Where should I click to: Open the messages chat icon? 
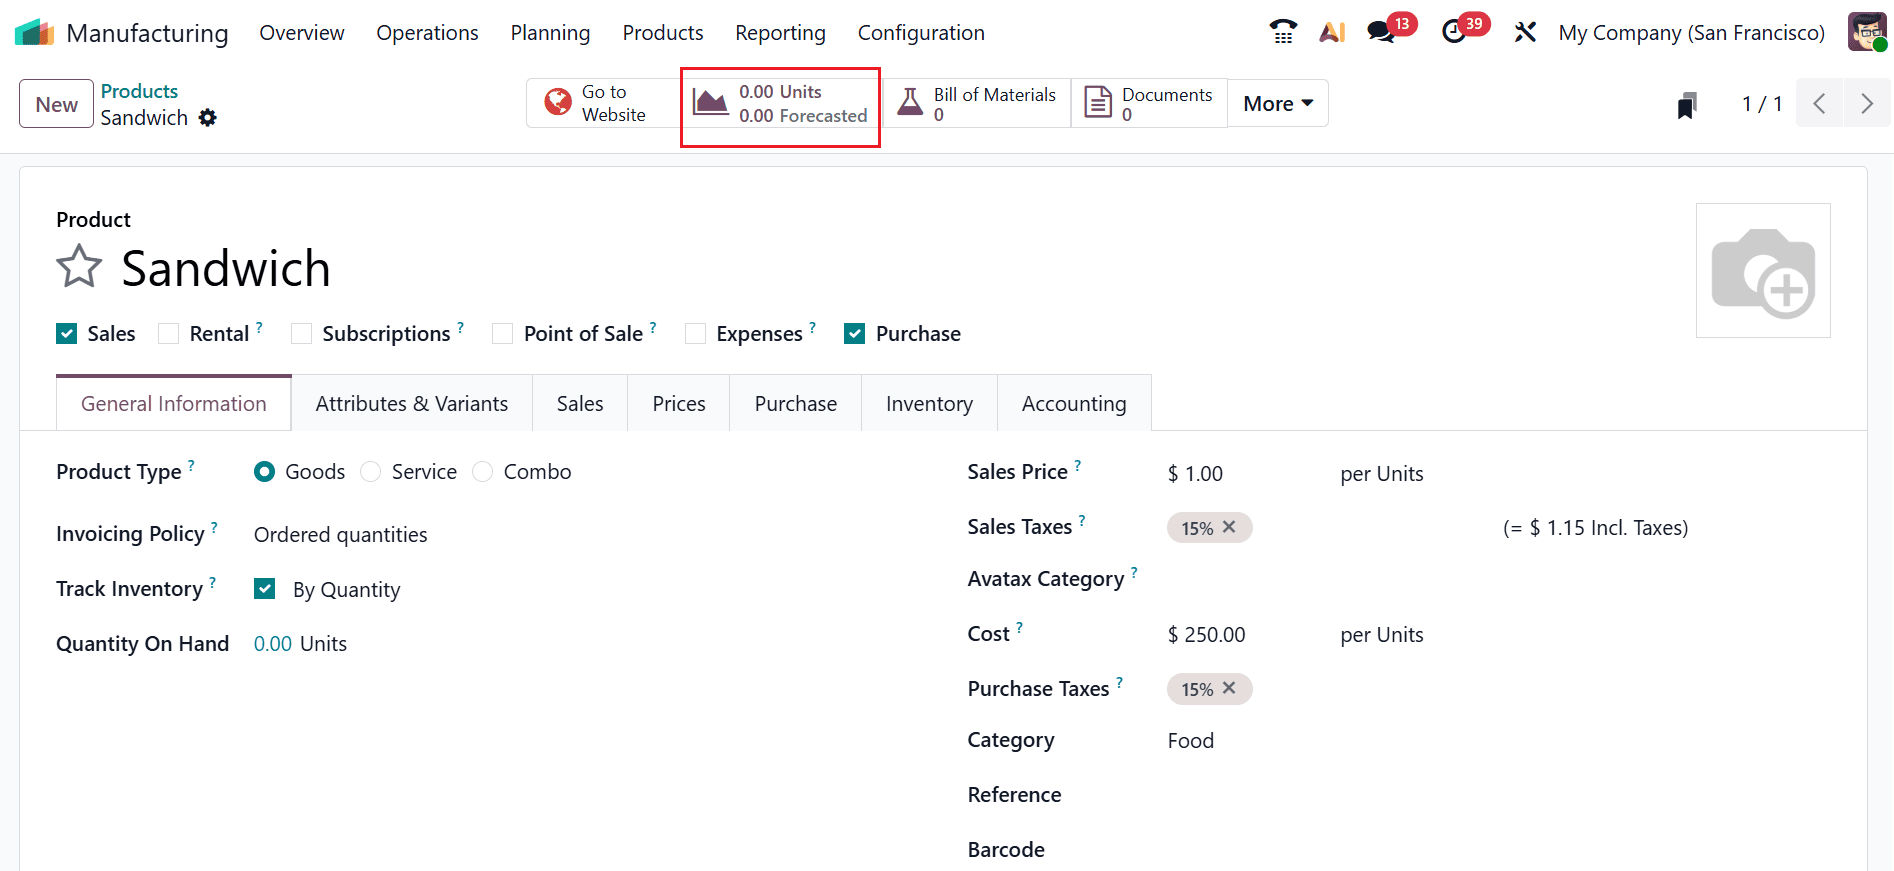coord(1381,32)
